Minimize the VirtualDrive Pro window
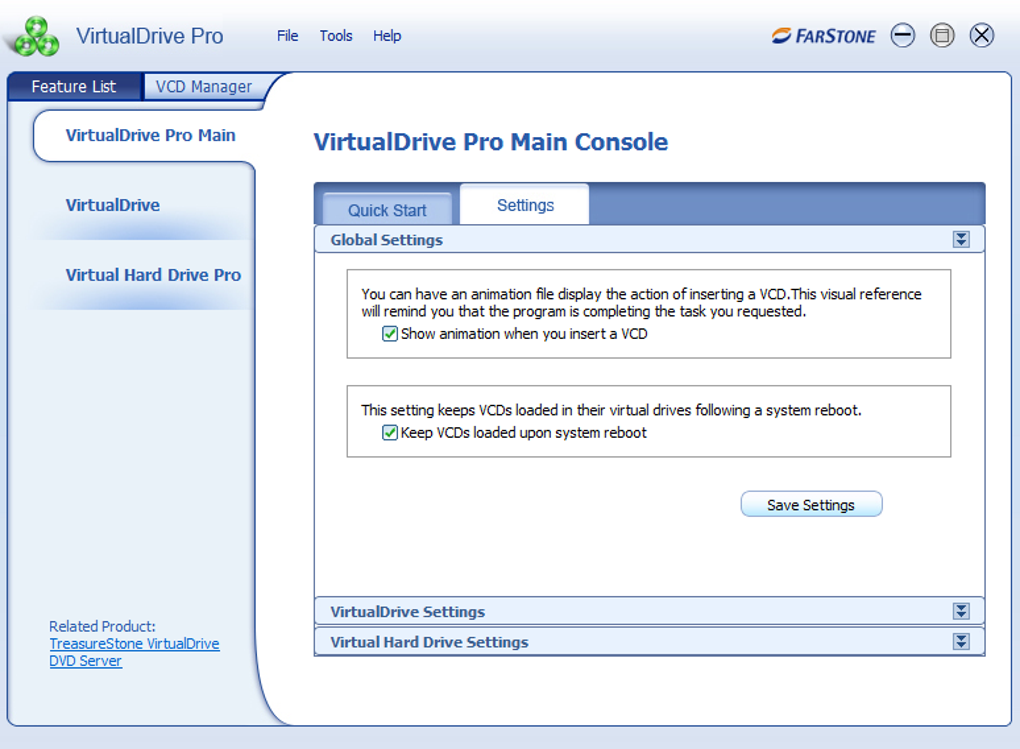Screen dimensions: 1020x749 click(x=903, y=35)
